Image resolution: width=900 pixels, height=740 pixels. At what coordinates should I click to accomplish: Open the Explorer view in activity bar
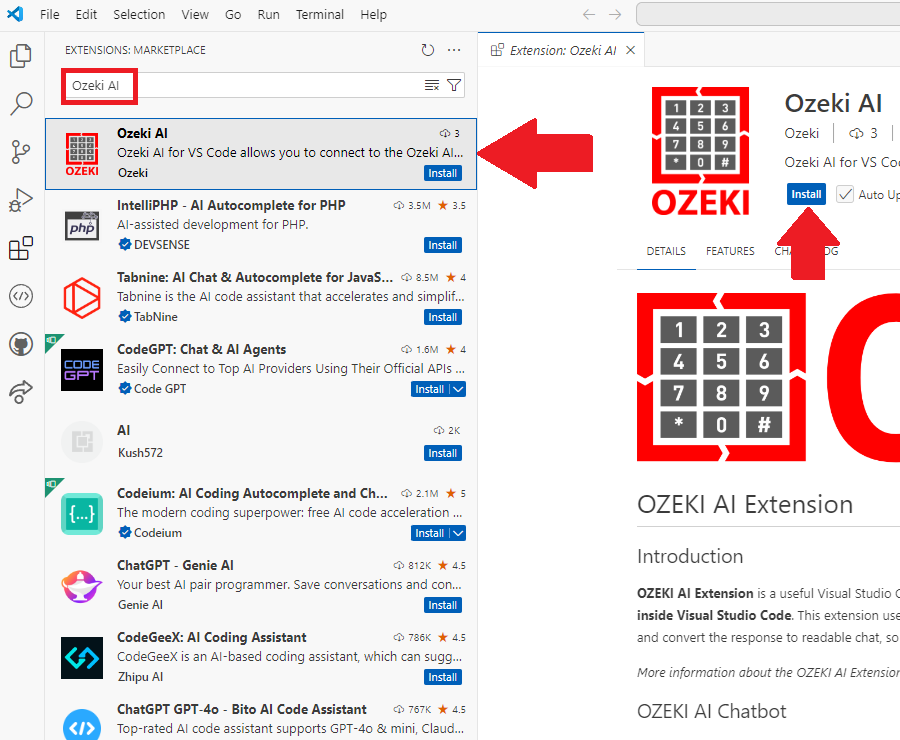21,56
